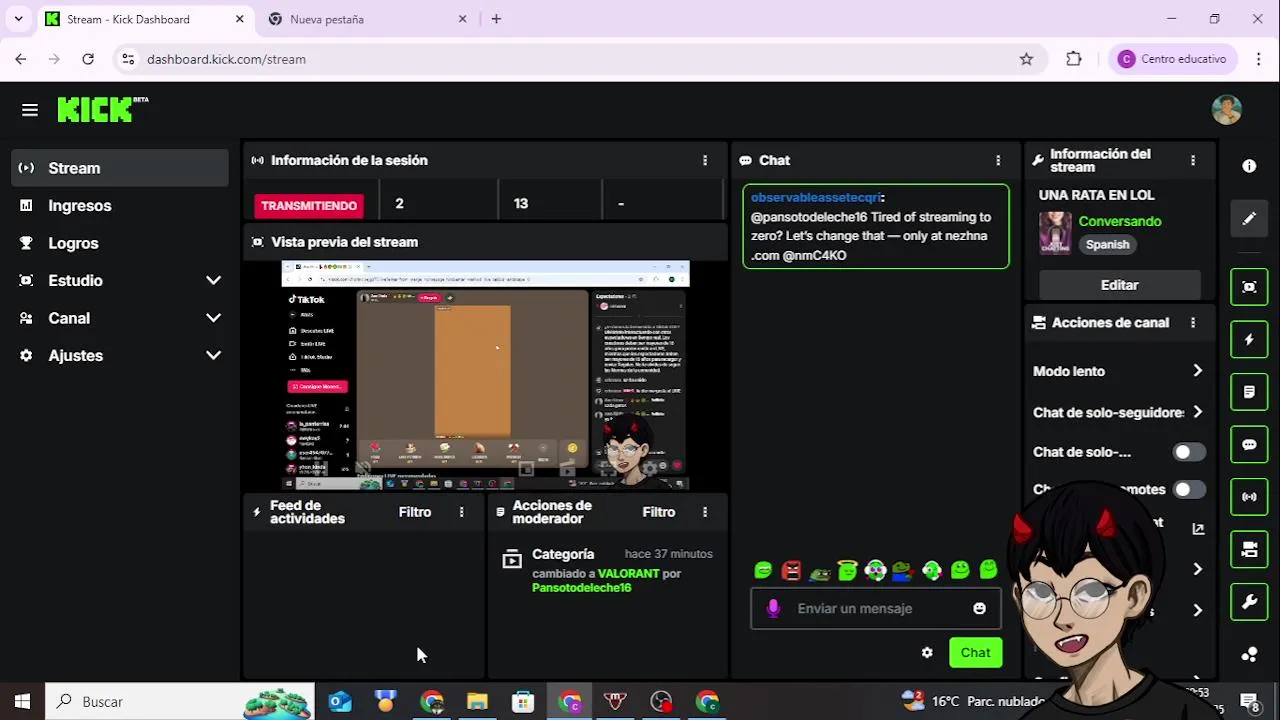Open File Explorer from the taskbar
Screen dimensions: 1280x720
(477, 702)
